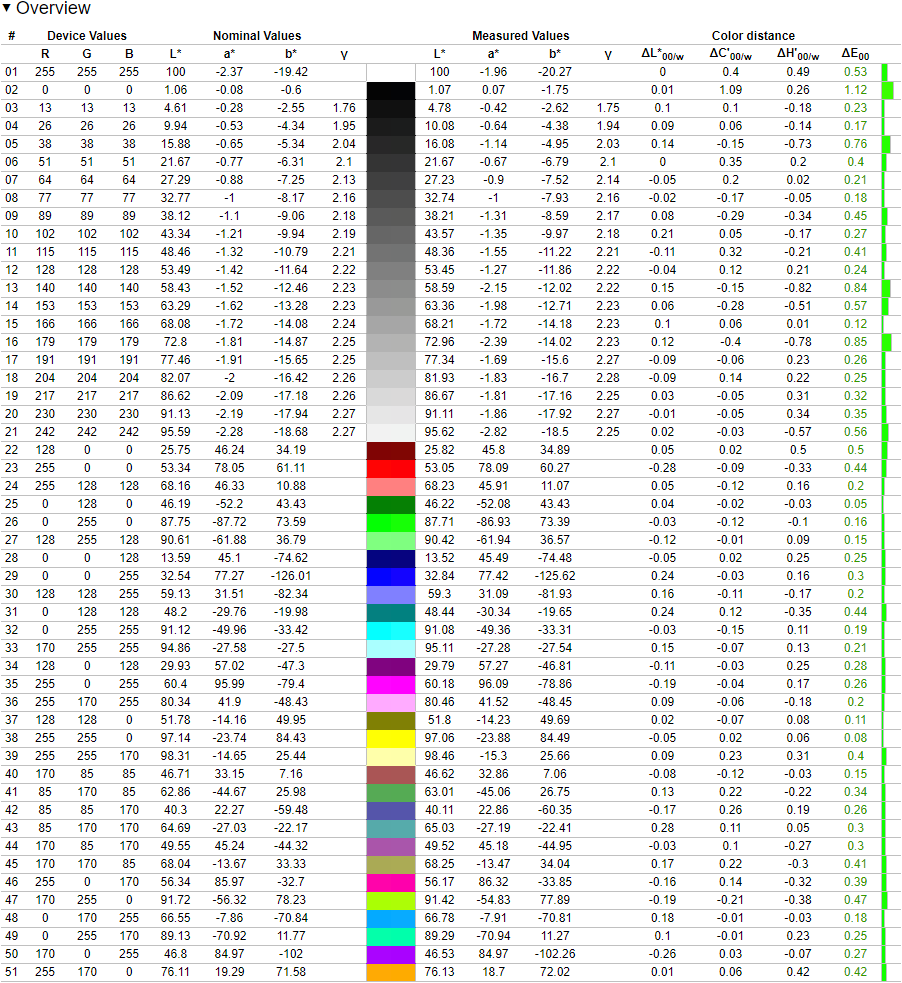The image size is (902, 983).
Task: Click the ΔE00 column header
Action: click(854, 54)
